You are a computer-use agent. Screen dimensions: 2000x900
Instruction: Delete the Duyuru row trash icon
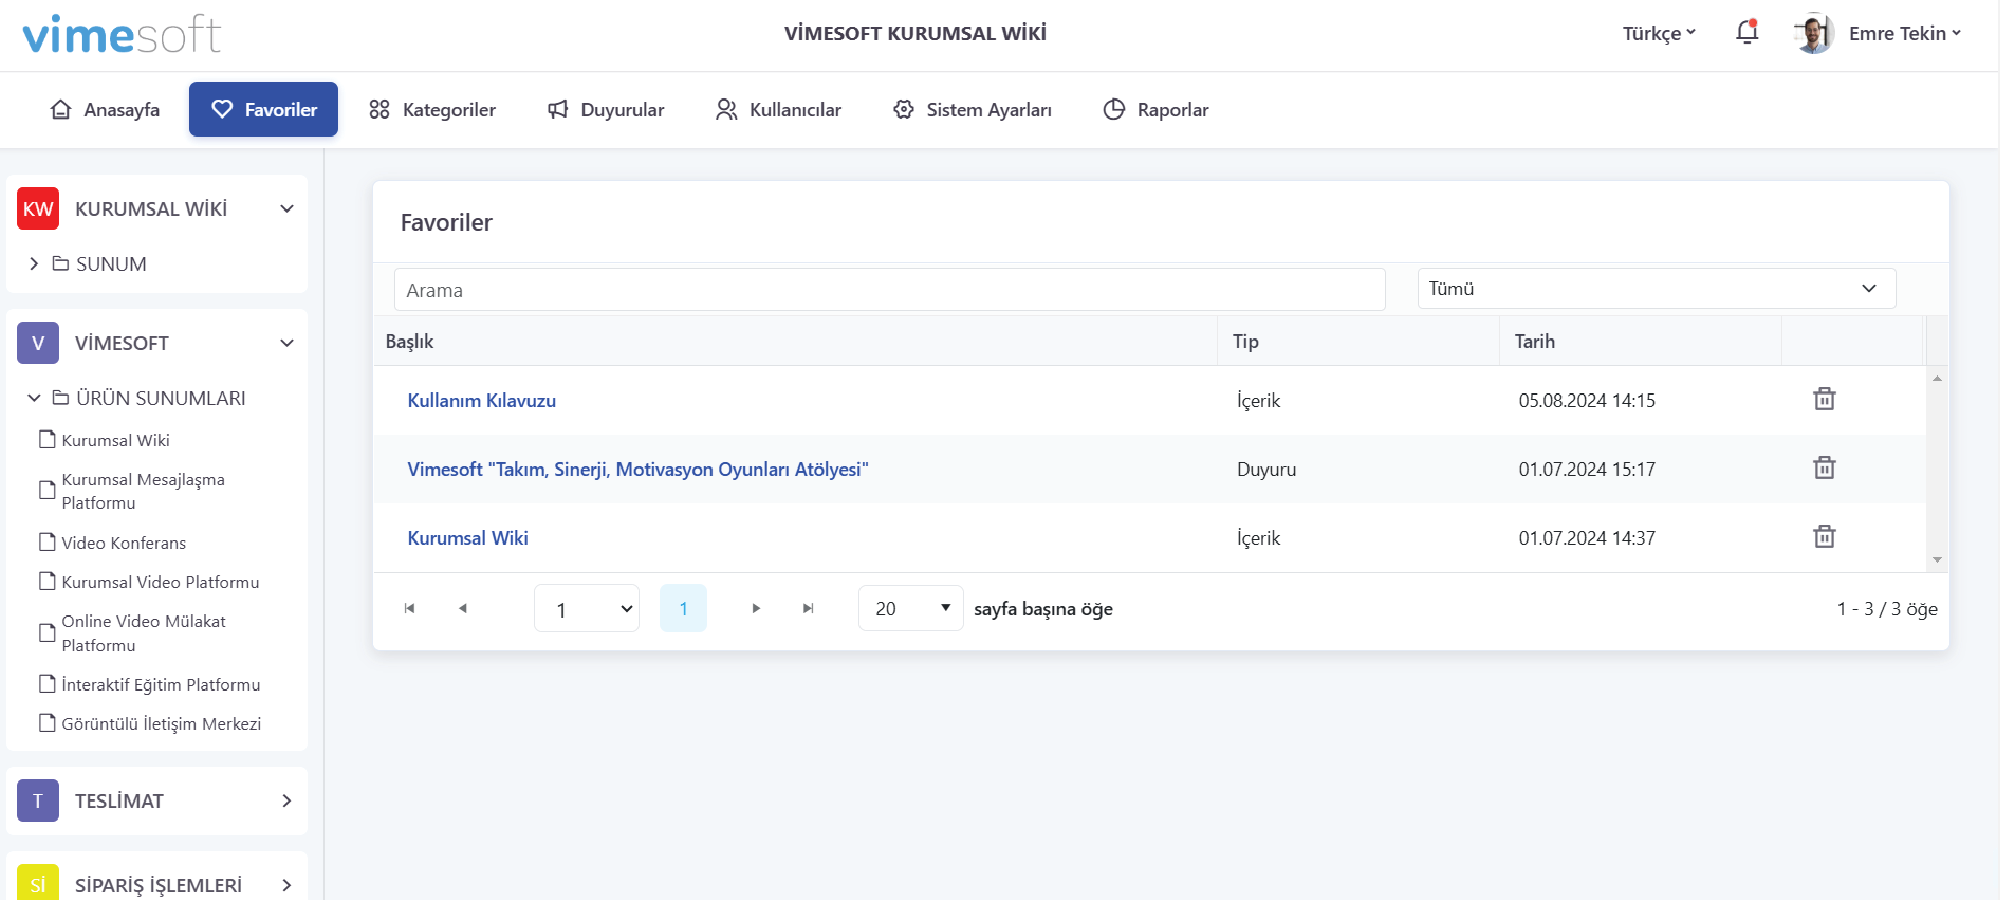coord(1824,468)
